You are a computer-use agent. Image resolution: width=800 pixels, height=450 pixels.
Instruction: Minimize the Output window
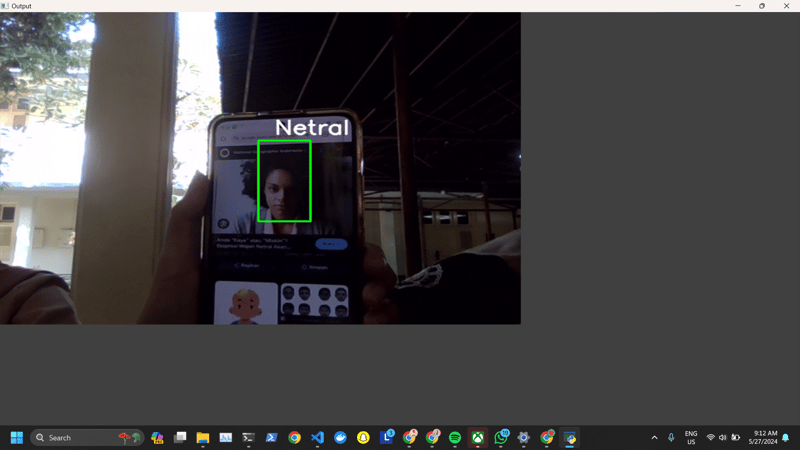tap(738, 6)
